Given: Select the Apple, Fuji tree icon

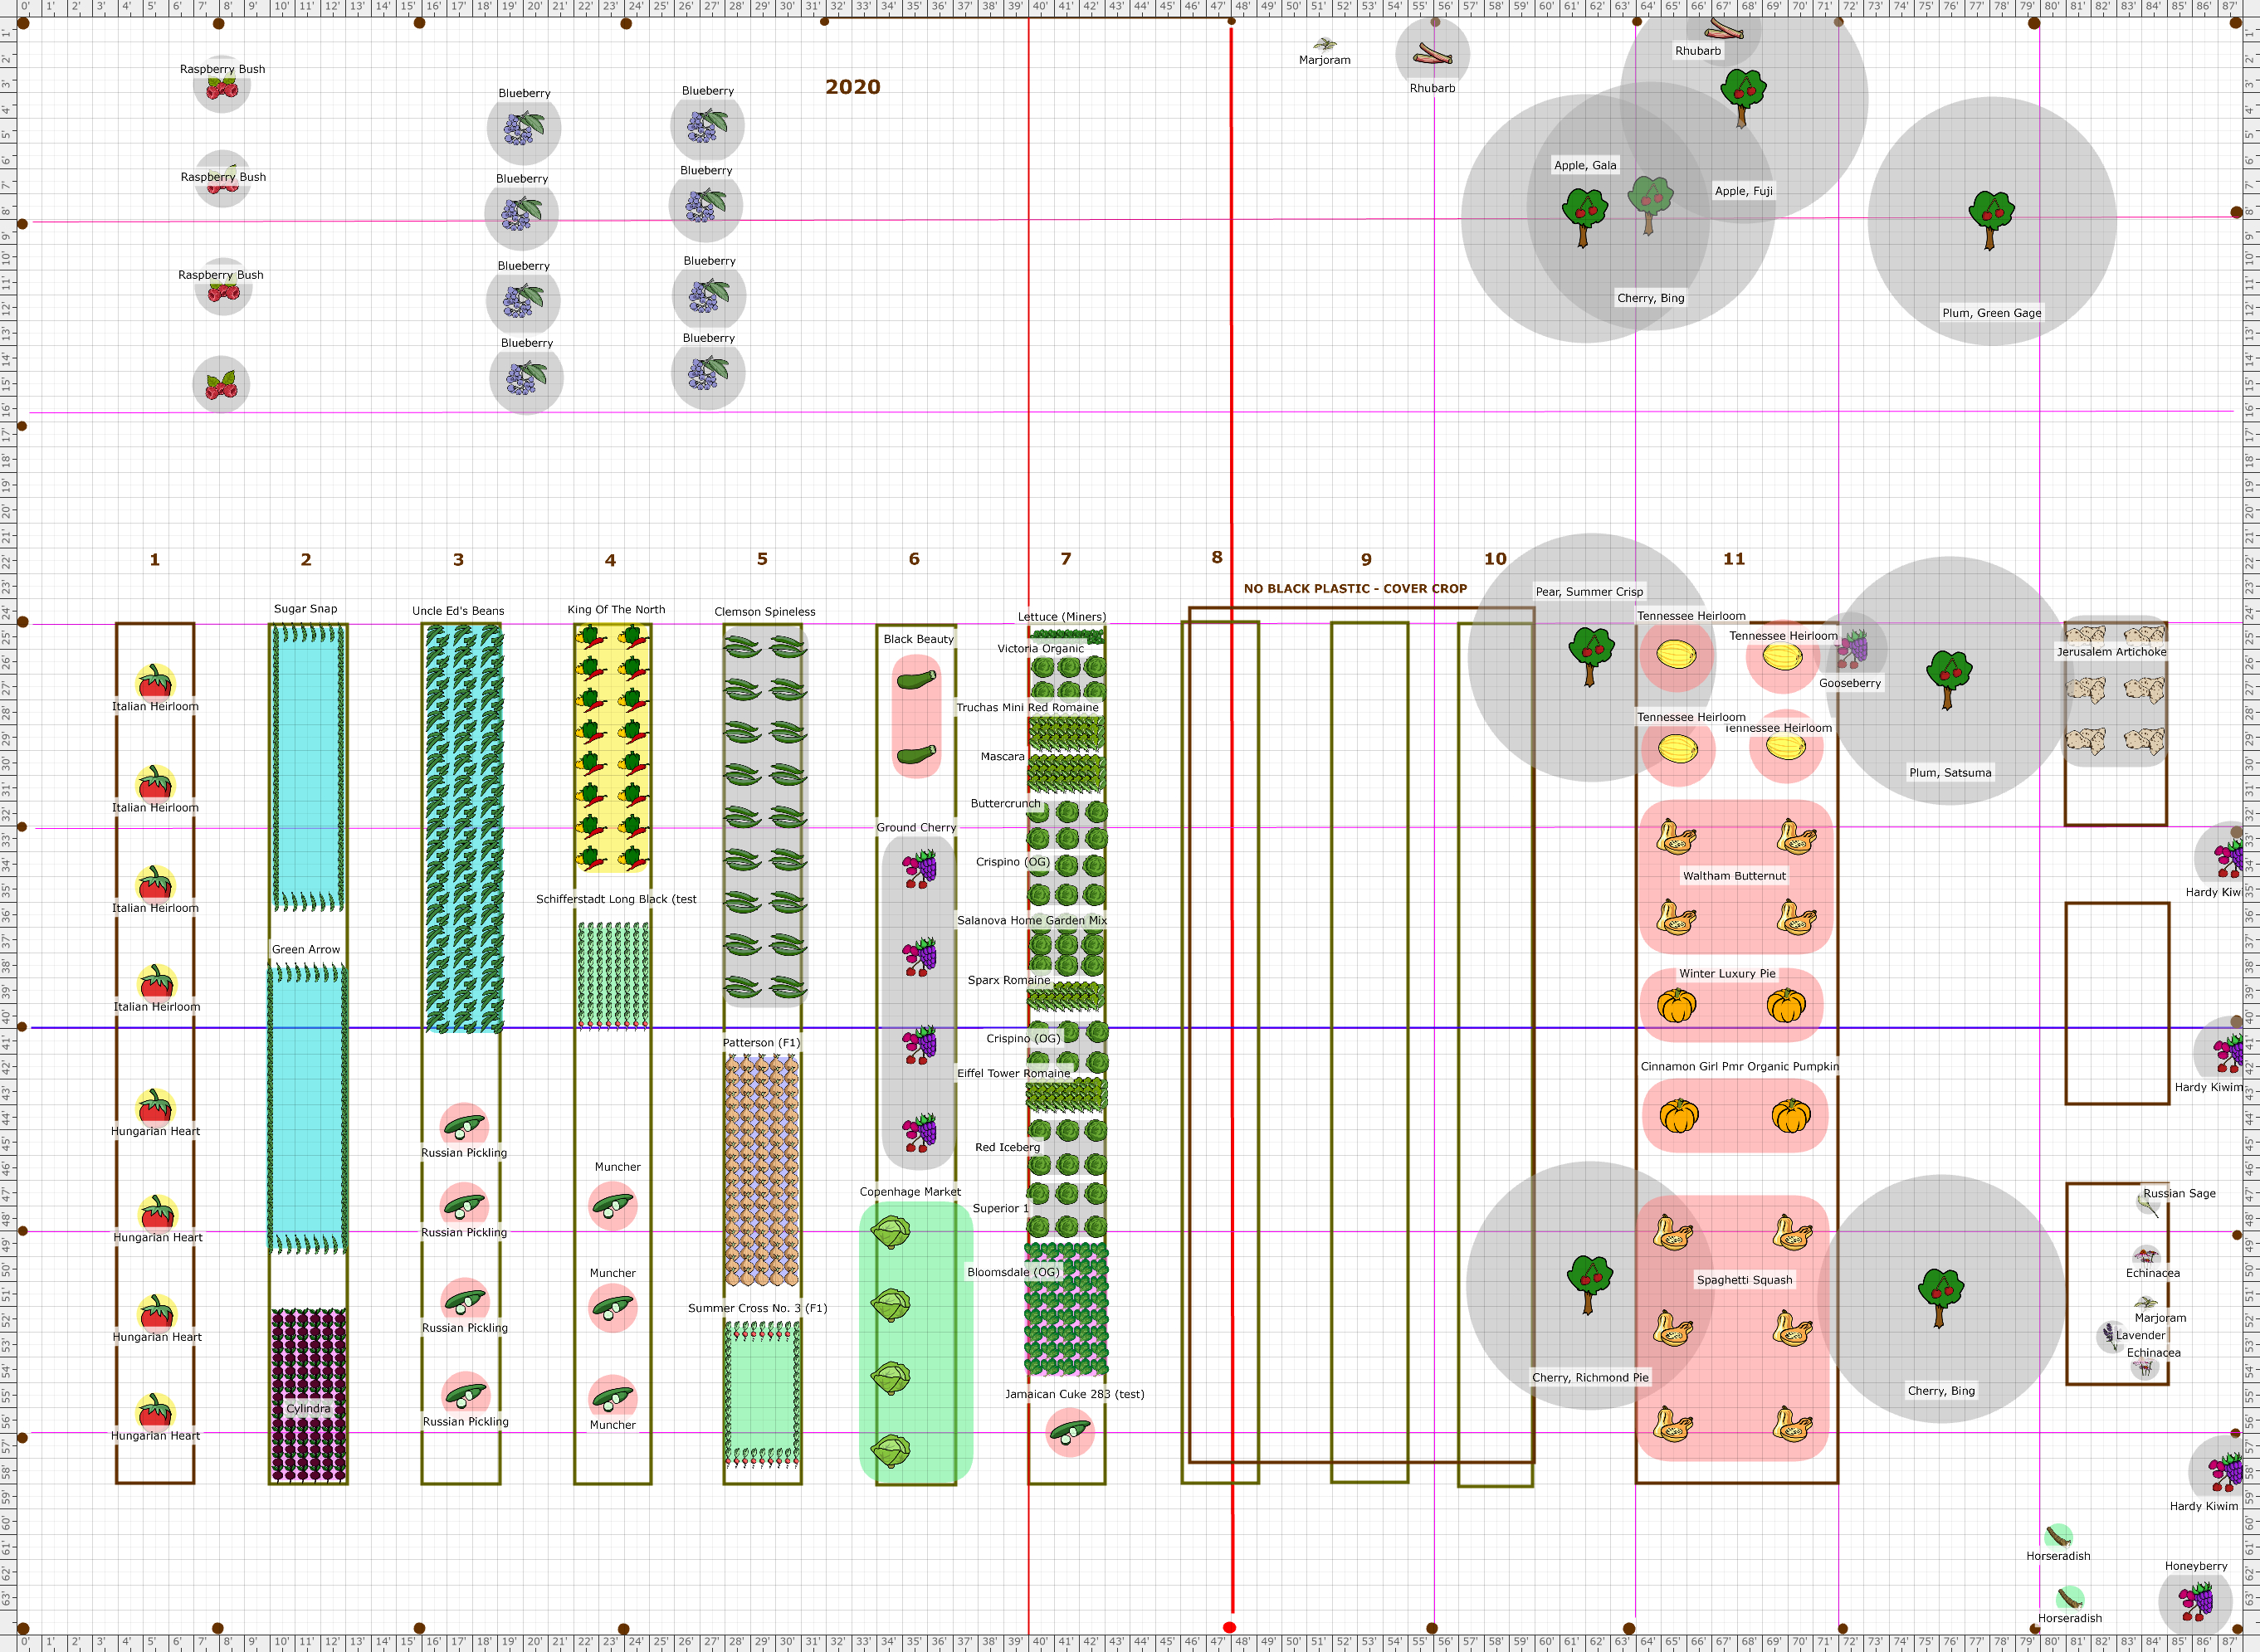Looking at the screenshot, I should [1742, 97].
